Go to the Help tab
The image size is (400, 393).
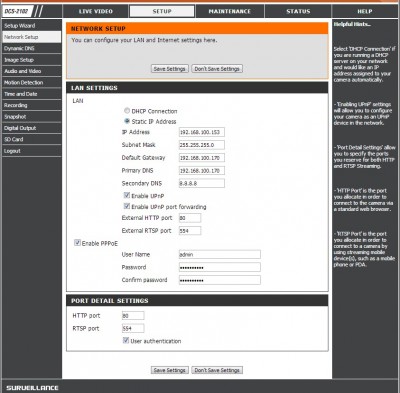(x=365, y=11)
